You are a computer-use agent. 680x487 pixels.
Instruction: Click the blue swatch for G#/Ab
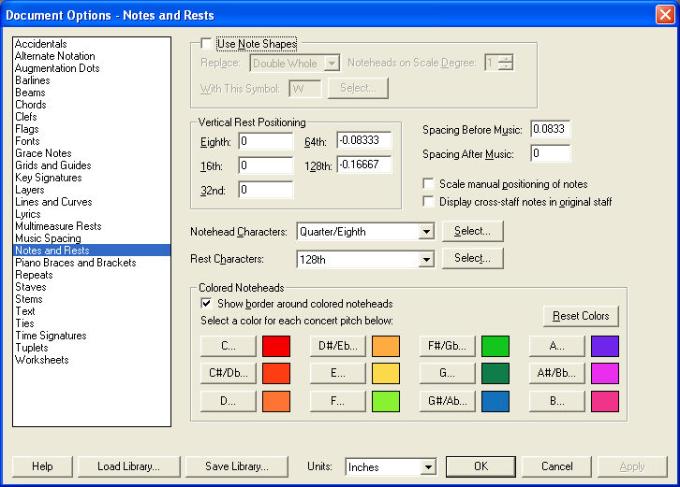pos(495,401)
